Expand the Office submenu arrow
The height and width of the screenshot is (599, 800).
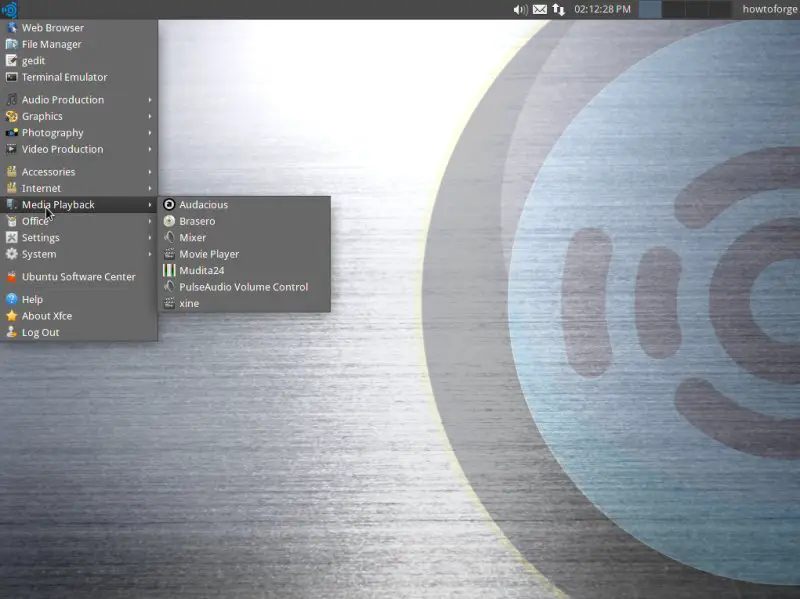point(150,221)
